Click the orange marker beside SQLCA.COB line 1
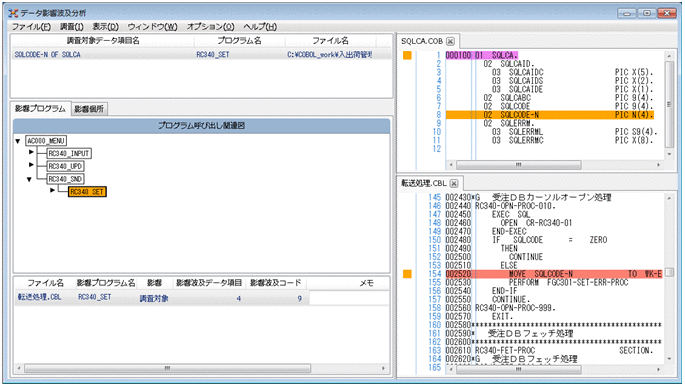685x387 pixels. click(407, 55)
